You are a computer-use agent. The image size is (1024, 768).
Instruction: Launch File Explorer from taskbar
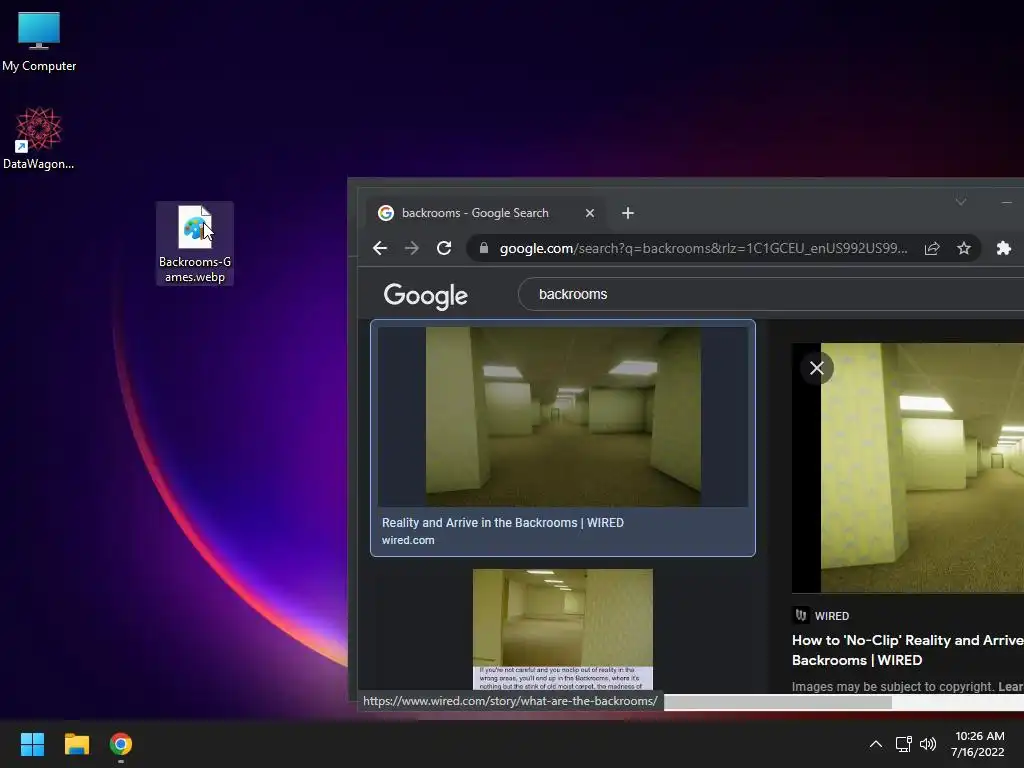pyautogui.click(x=76, y=744)
